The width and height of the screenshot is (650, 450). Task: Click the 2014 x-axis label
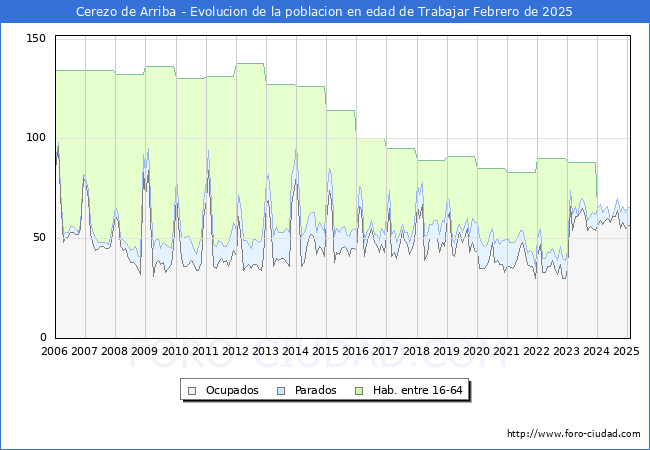[x=295, y=351]
